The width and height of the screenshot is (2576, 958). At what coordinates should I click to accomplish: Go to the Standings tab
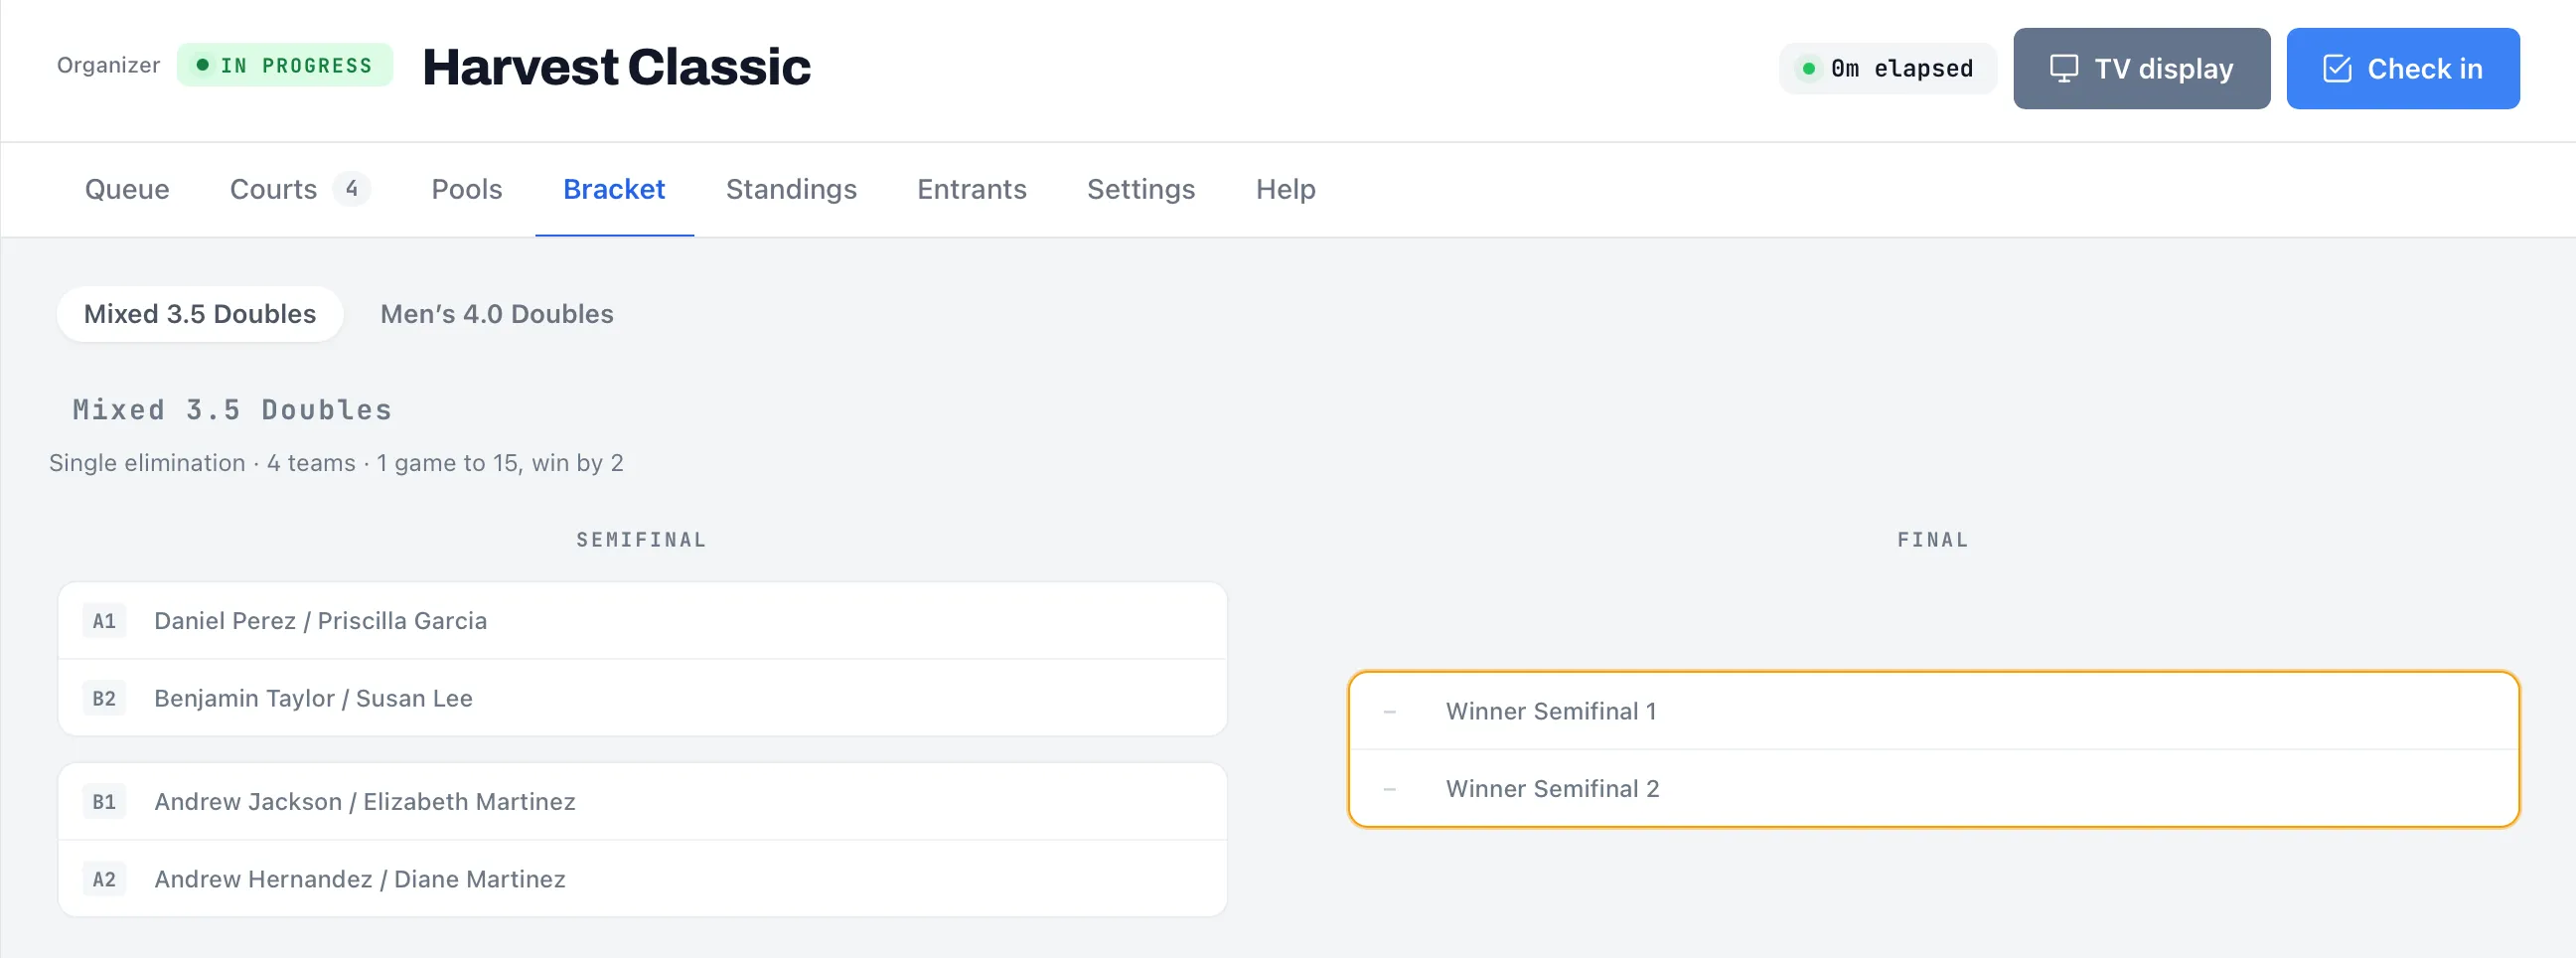791,189
